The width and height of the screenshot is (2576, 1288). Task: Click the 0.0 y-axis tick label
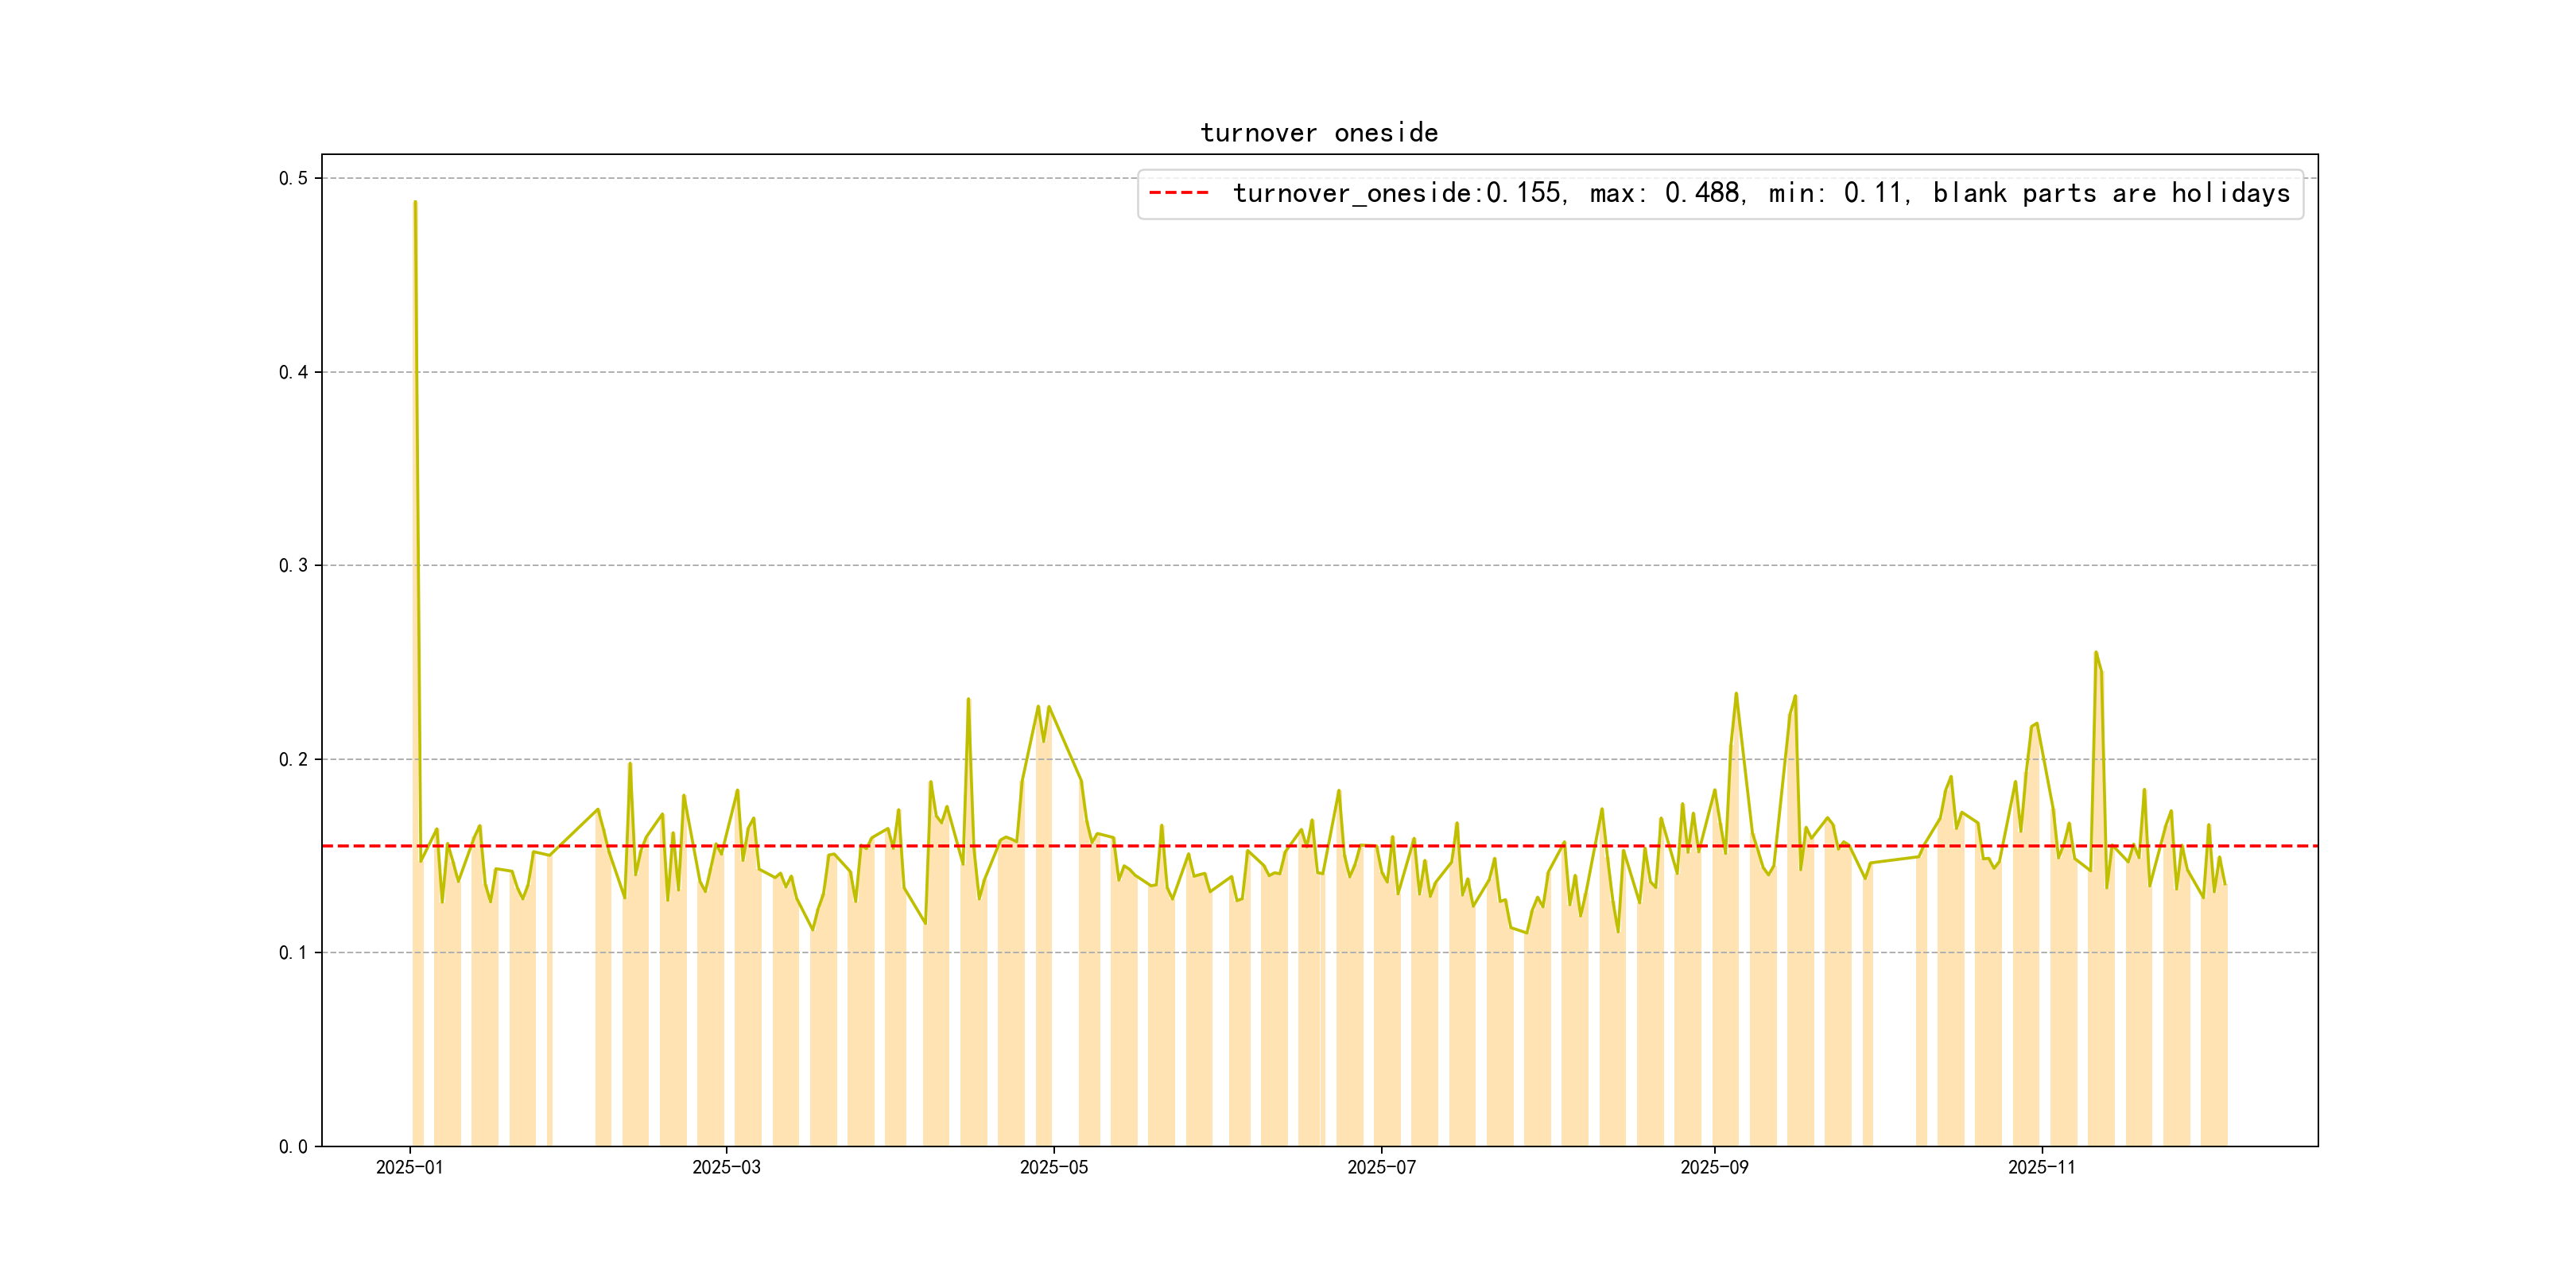tap(292, 1146)
